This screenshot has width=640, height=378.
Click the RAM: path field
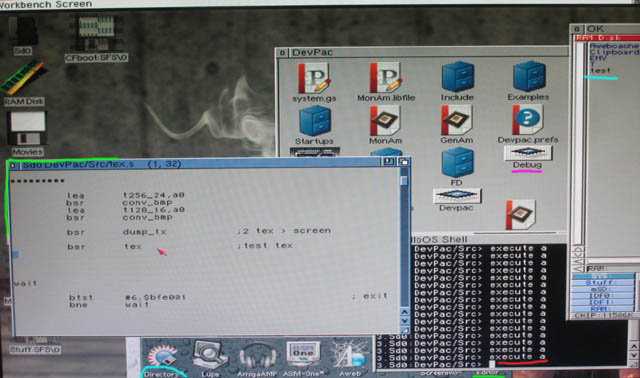click(612, 268)
